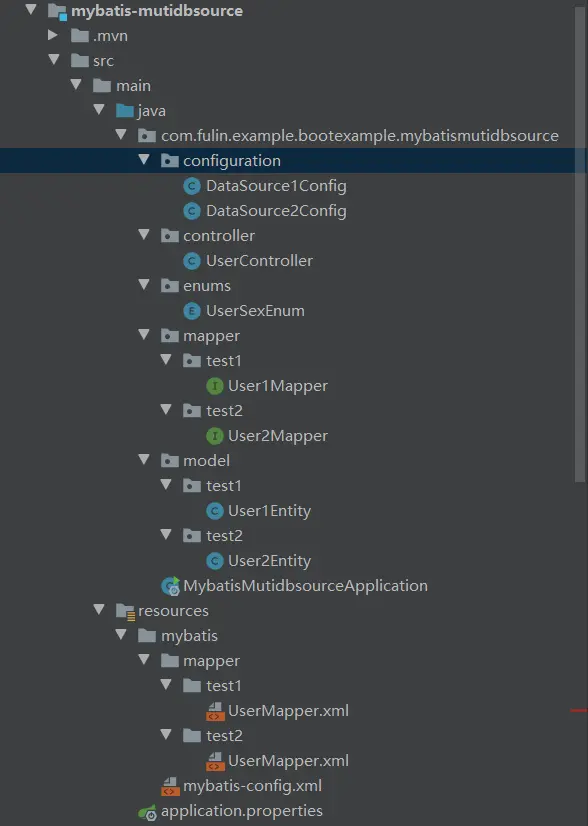Click the UserMapper.xml icon under resources test1

coord(214,711)
